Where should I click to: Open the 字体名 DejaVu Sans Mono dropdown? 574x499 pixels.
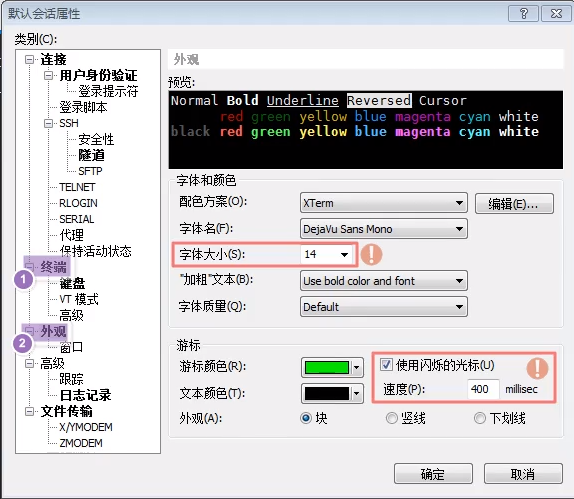[x=384, y=229]
